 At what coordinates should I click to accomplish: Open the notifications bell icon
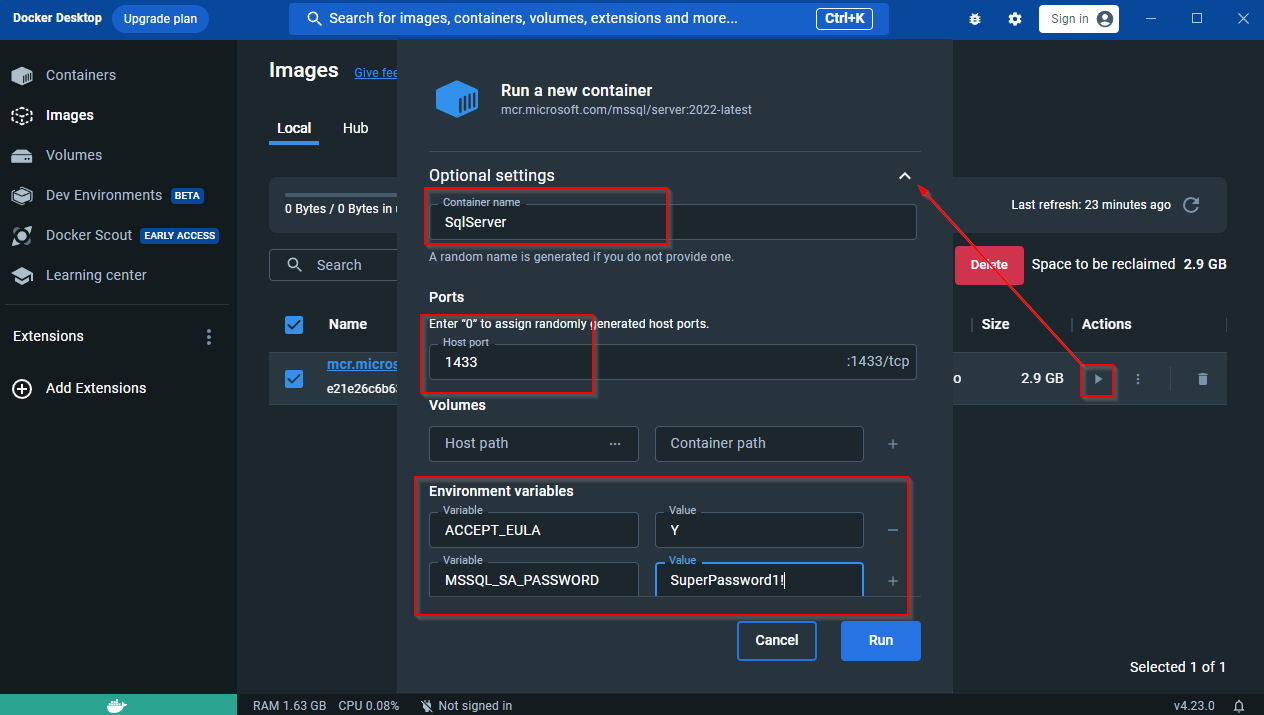pos(1239,706)
